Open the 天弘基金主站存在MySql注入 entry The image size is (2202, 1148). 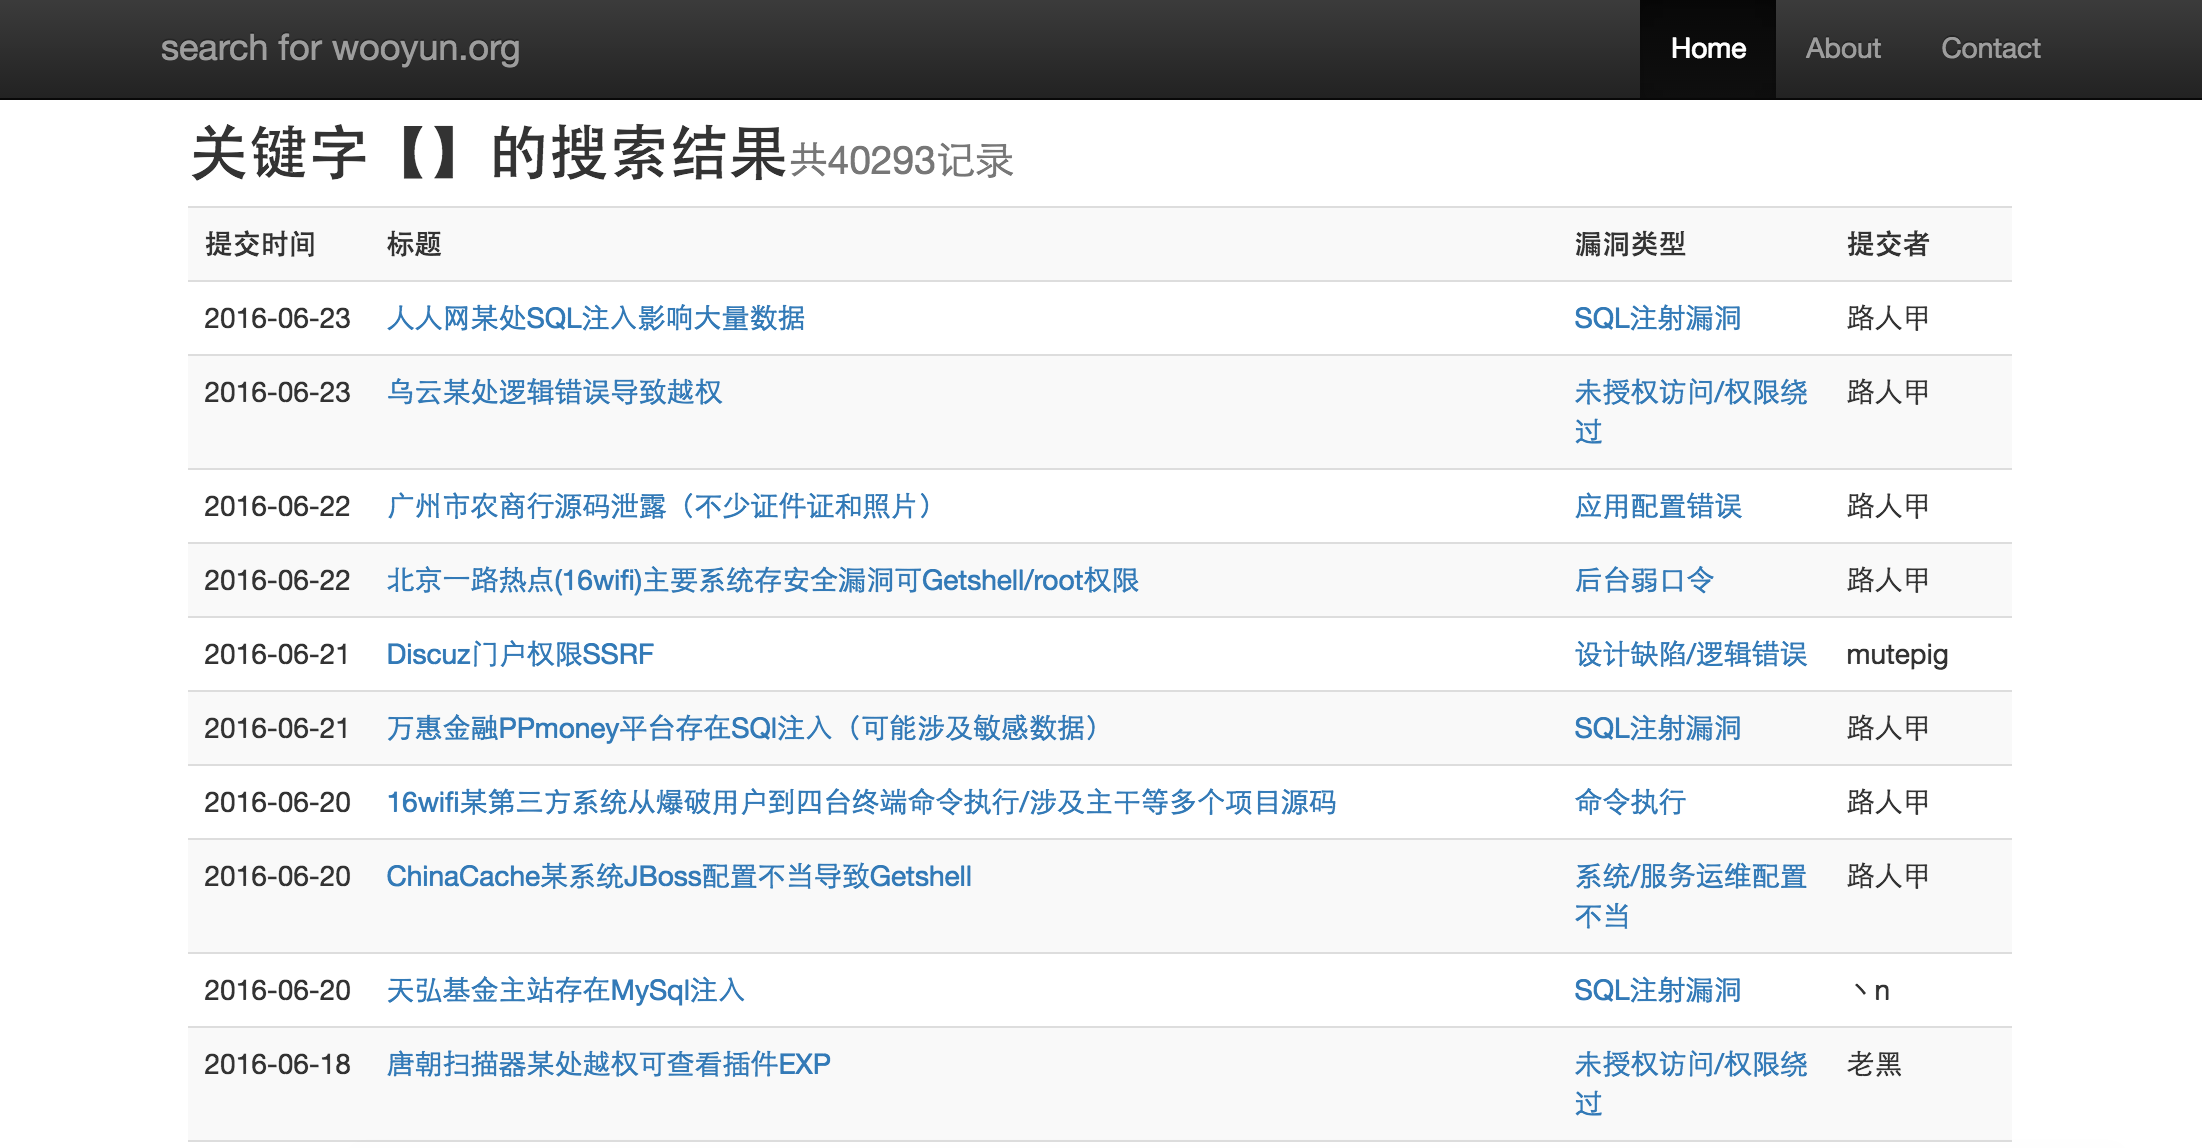[565, 991]
